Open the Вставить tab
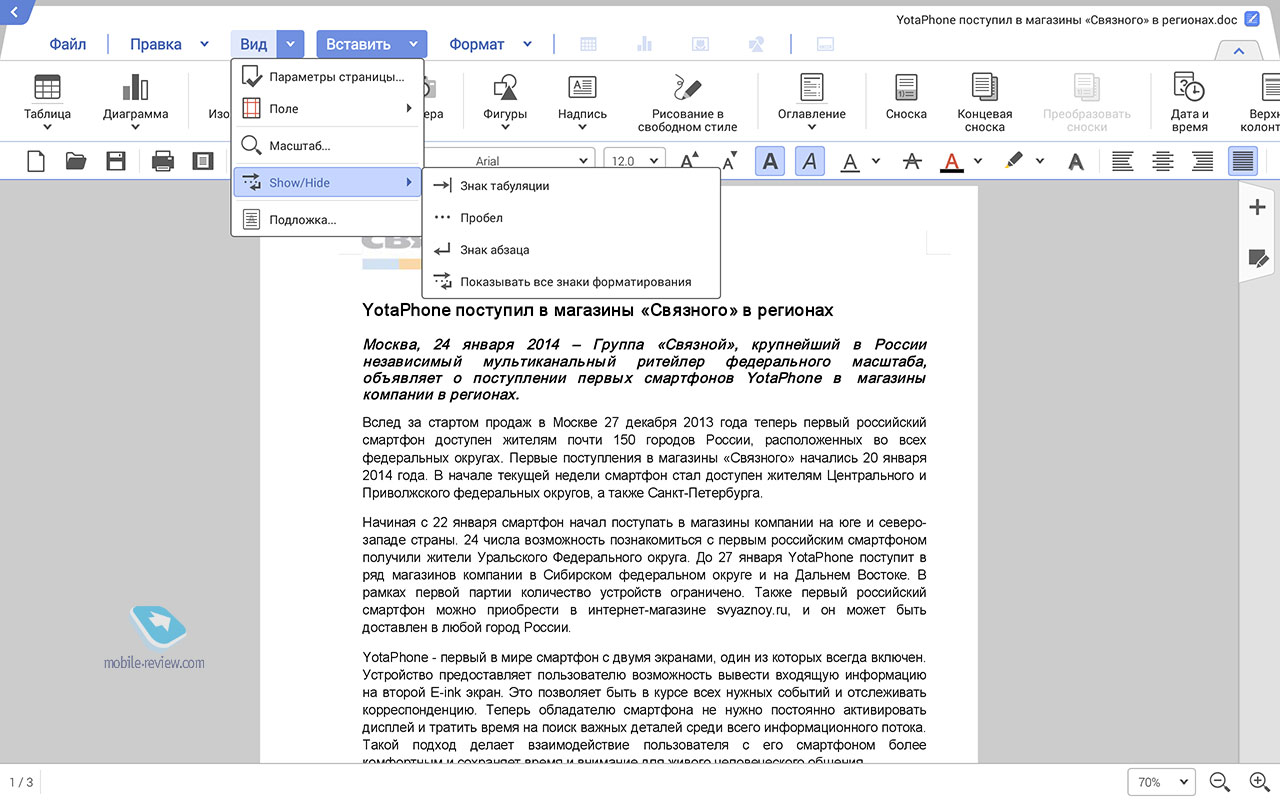Screen dimensions: 1280x800 coord(358,44)
